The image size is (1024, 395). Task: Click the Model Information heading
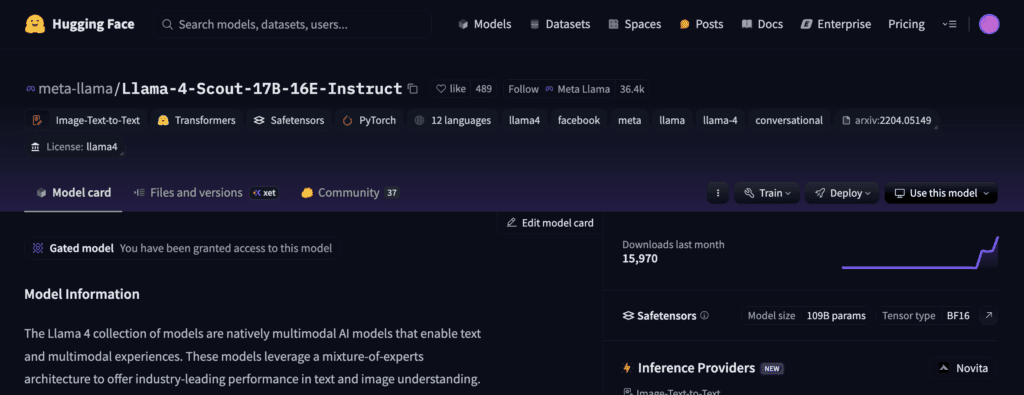pos(82,294)
